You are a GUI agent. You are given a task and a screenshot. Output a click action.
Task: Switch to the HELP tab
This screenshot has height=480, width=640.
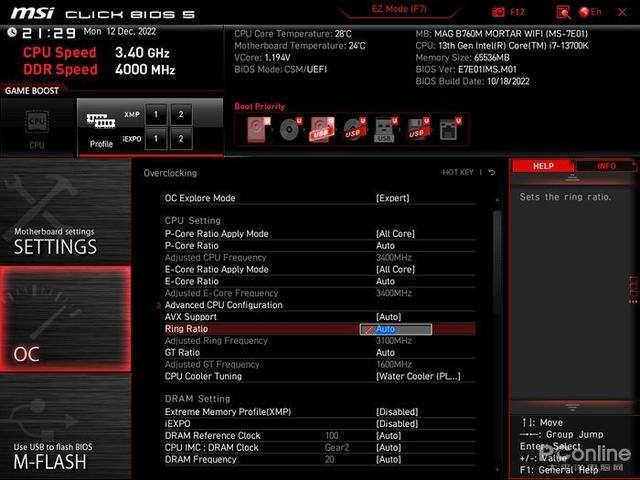coord(543,166)
